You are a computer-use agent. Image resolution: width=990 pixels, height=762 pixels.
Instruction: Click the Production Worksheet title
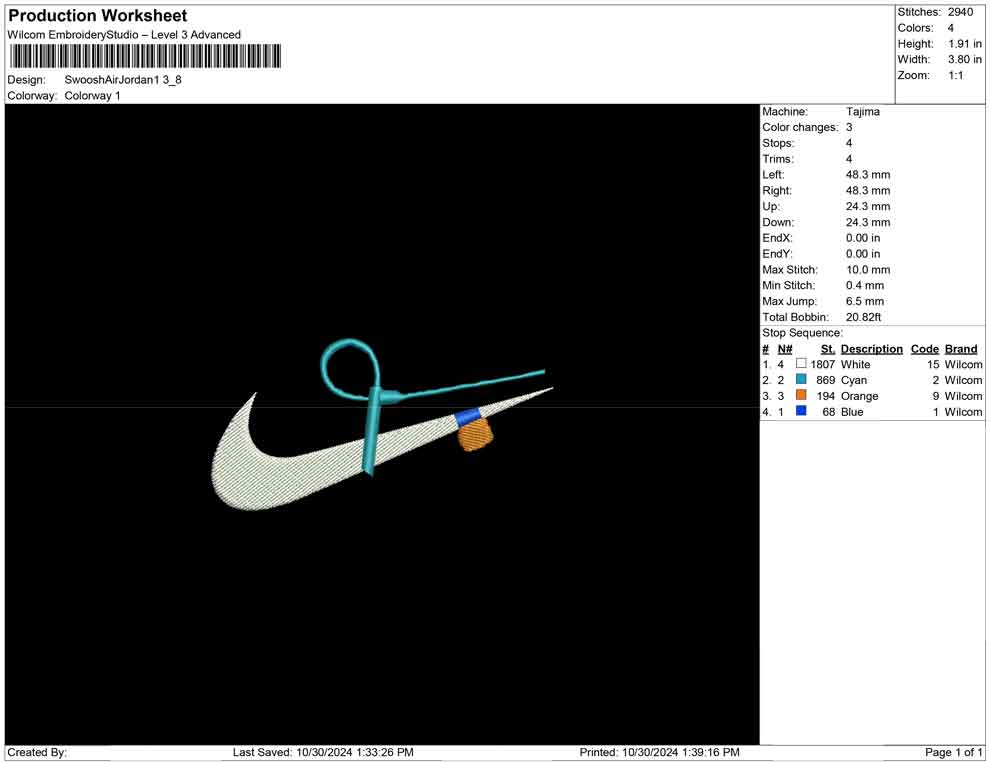click(97, 16)
